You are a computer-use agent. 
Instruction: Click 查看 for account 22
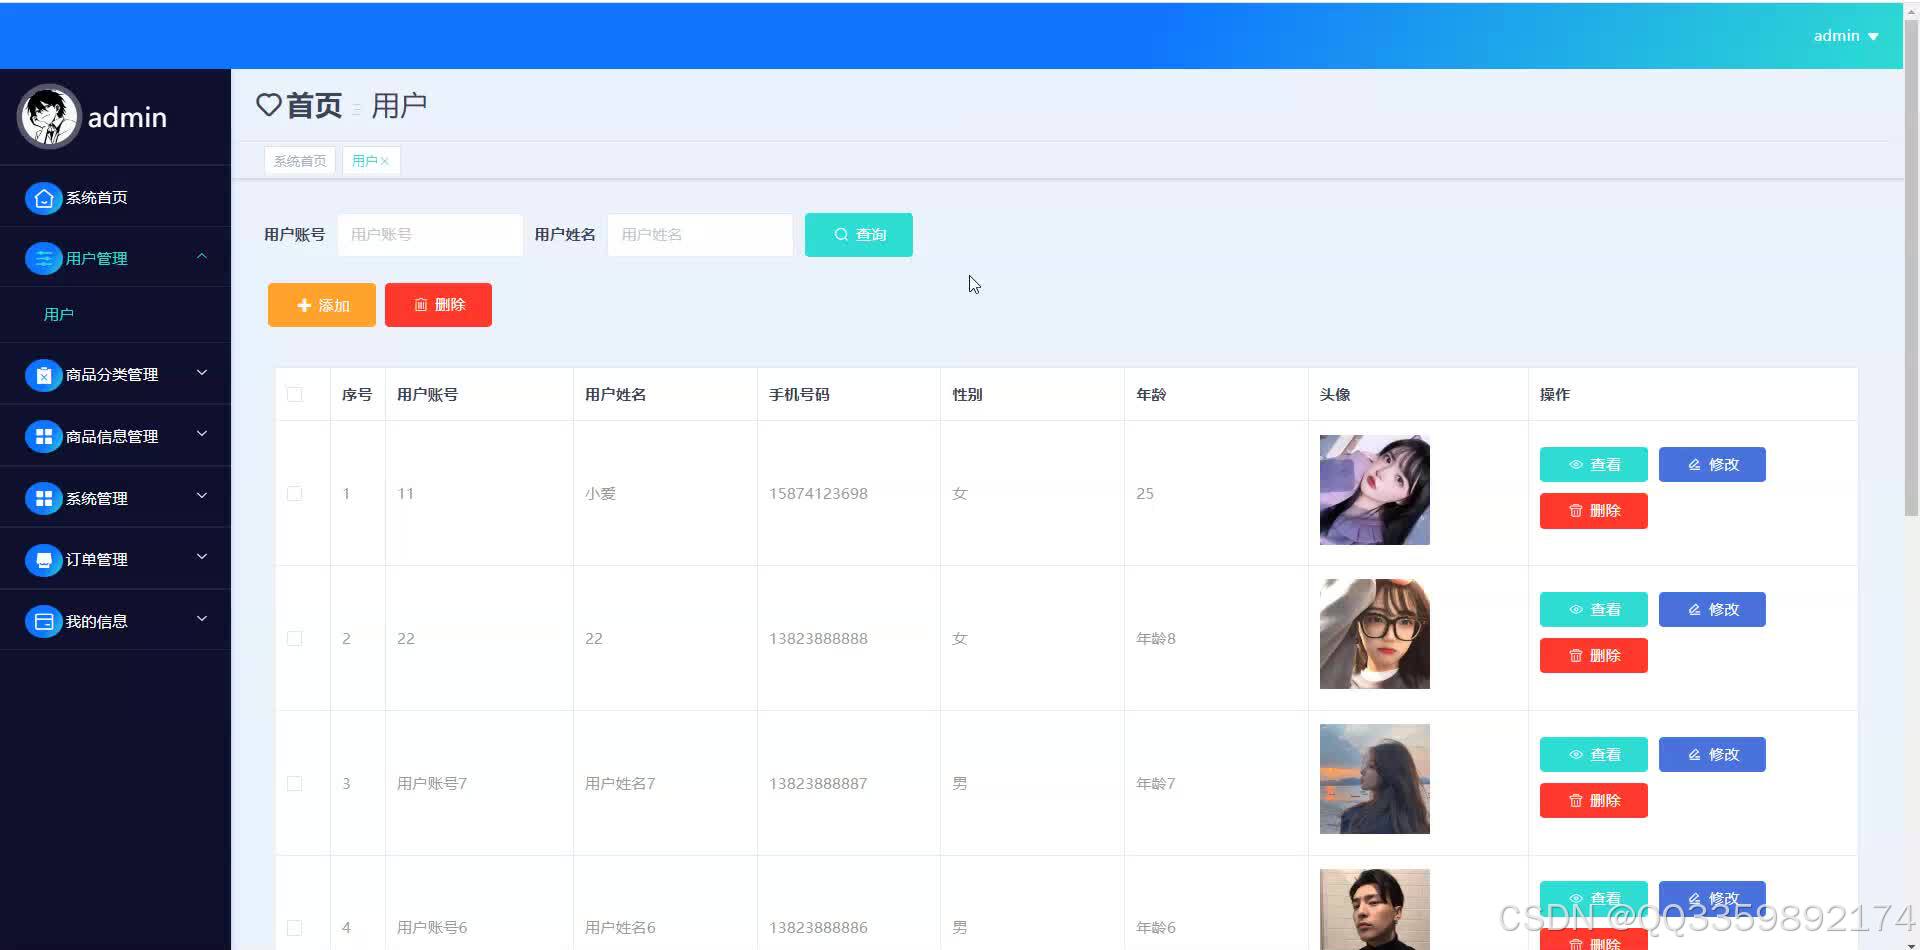coord(1593,610)
